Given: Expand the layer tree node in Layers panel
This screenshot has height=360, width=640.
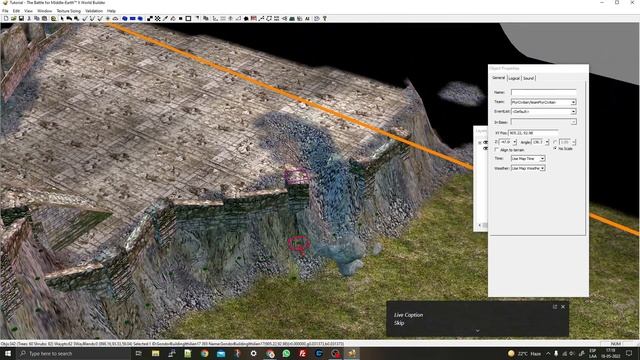Looking at the screenshot, I should [x=480, y=143].
